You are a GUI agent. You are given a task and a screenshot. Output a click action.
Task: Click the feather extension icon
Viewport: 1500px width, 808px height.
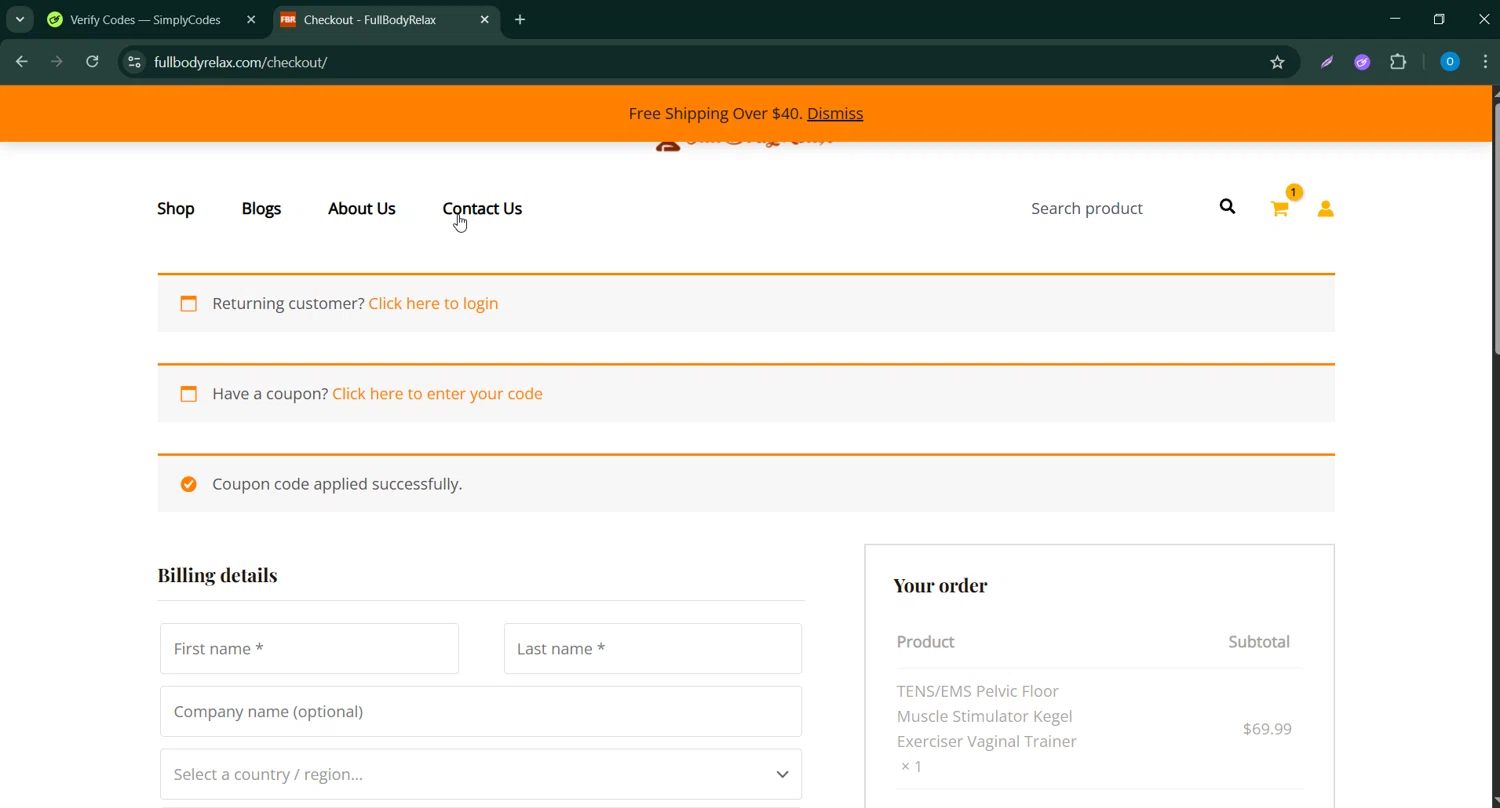(x=1327, y=62)
